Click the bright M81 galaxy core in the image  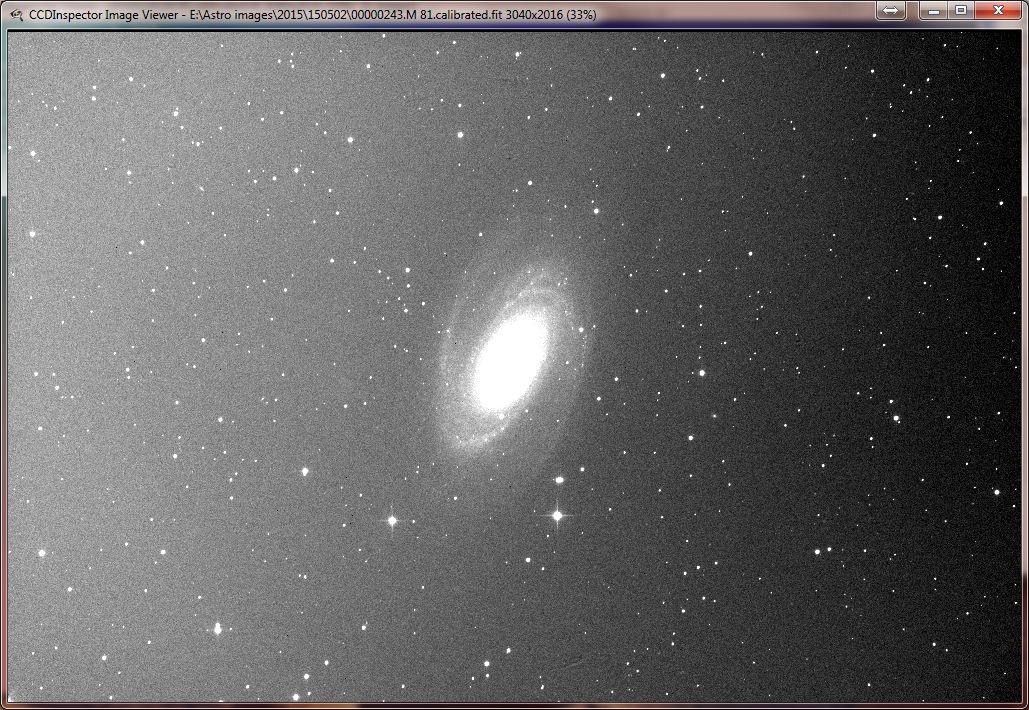tap(512, 360)
